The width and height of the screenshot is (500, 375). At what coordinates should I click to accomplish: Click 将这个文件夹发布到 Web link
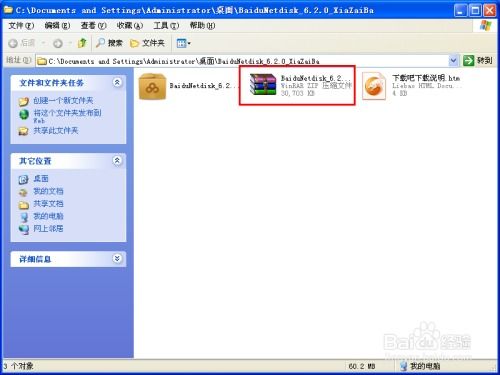67,116
